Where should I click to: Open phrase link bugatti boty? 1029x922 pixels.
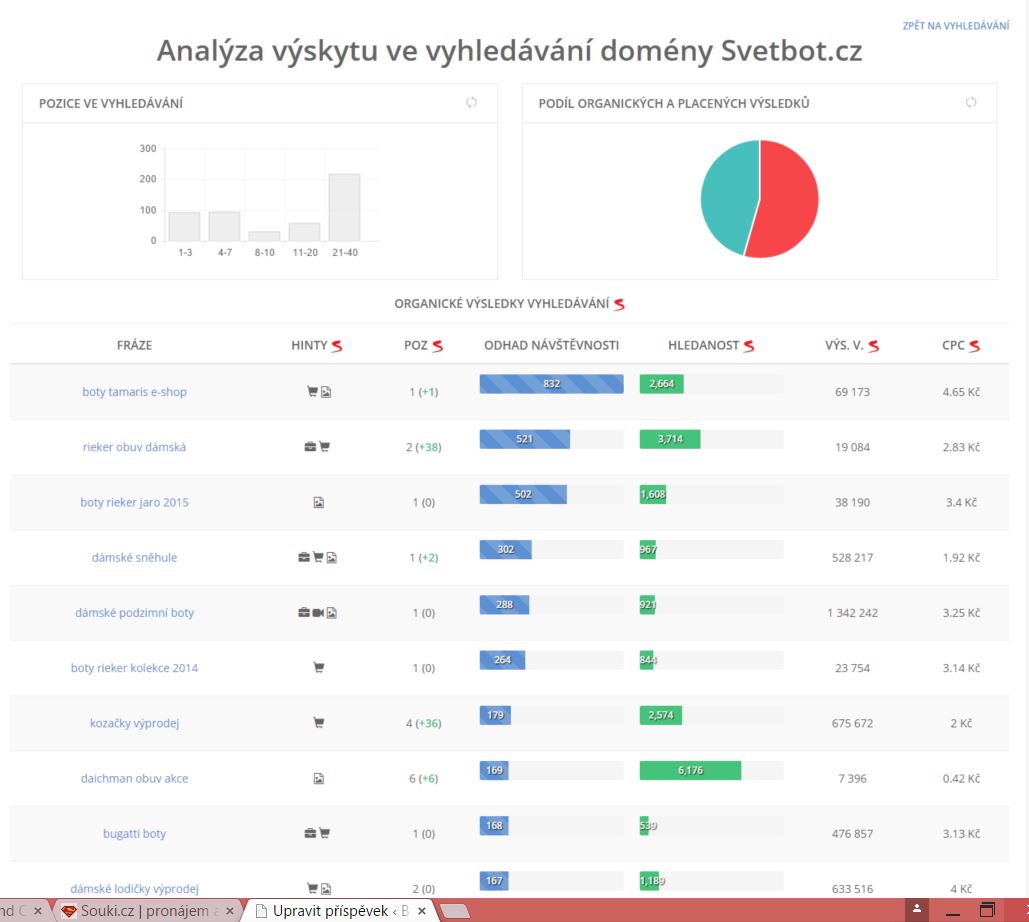(135, 833)
